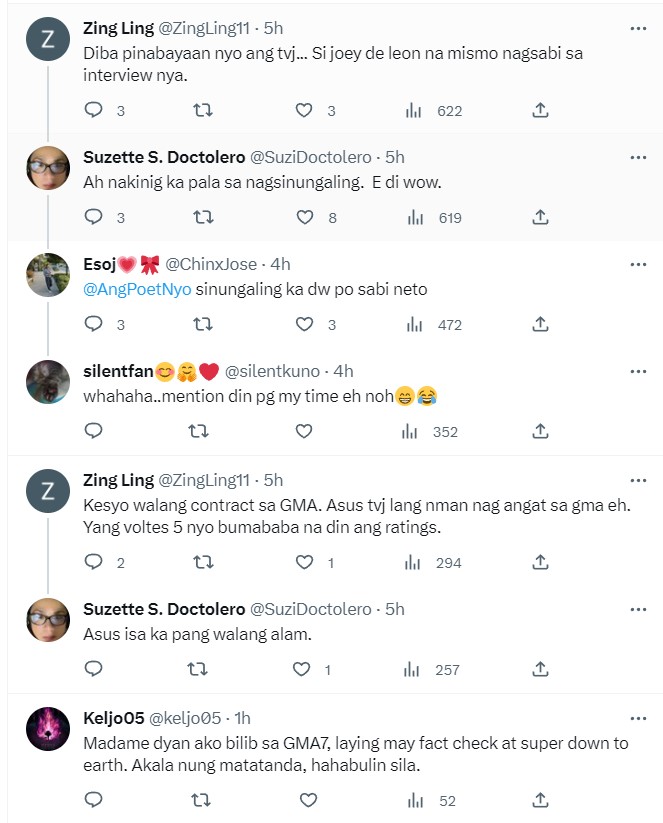Reply to Zing Ling's tweet about tvj interview
Image resolution: width=663 pixels, height=823 pixels.
coord(94,110)
